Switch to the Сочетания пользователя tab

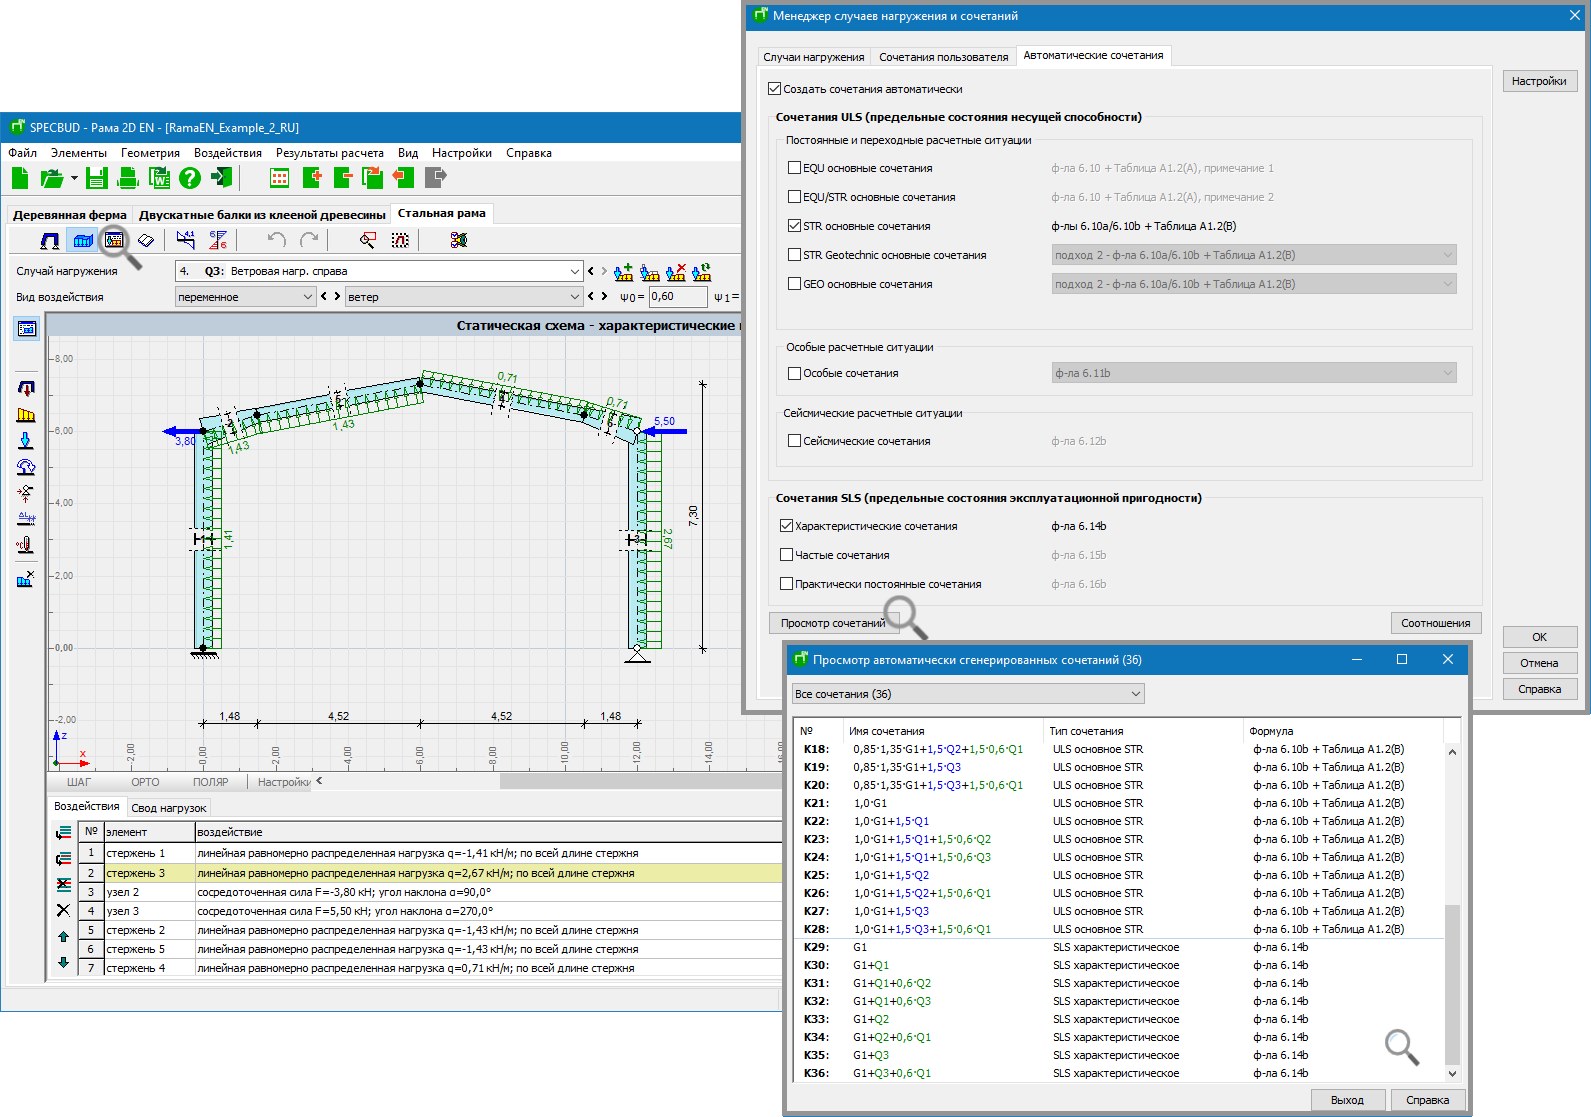(943, 57)
